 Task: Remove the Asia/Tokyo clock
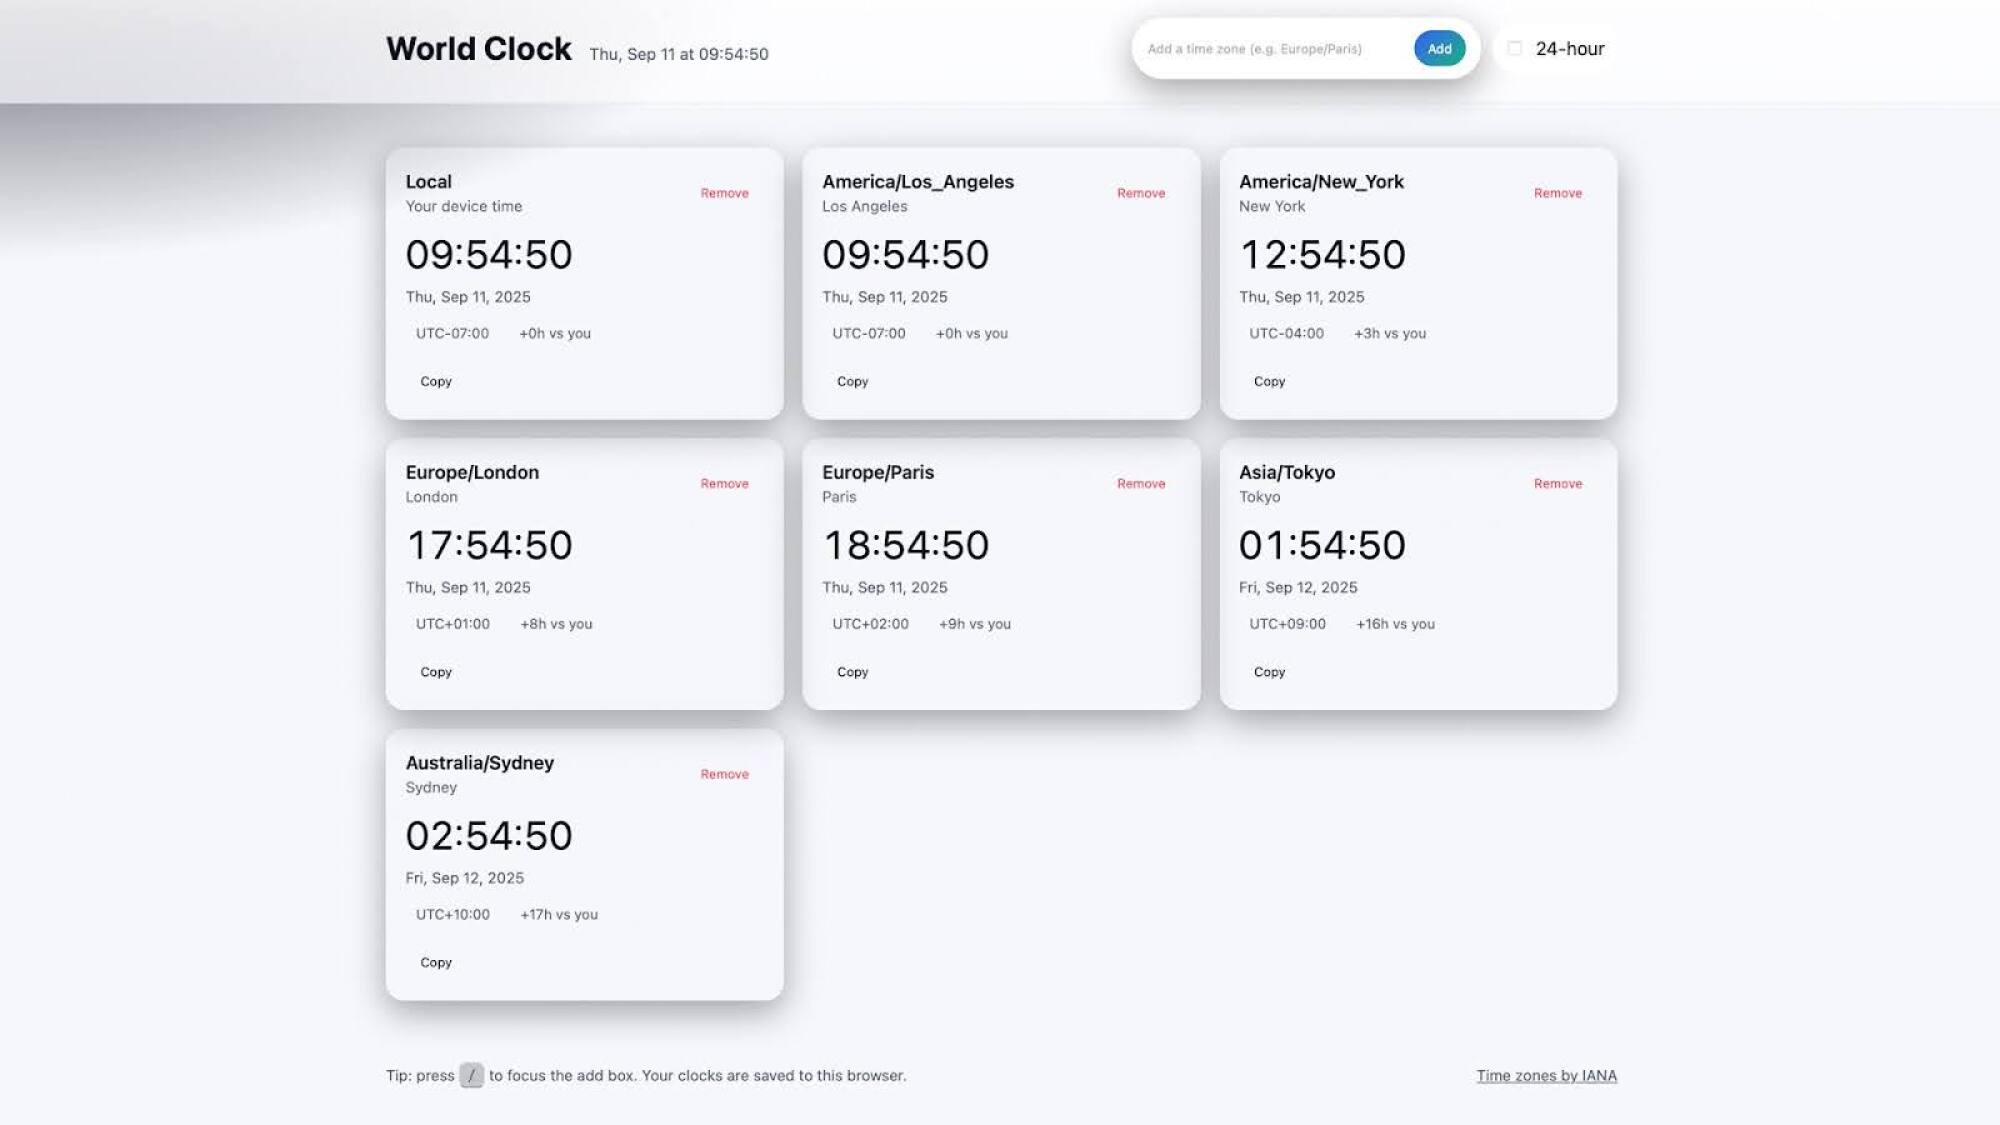1557,483
